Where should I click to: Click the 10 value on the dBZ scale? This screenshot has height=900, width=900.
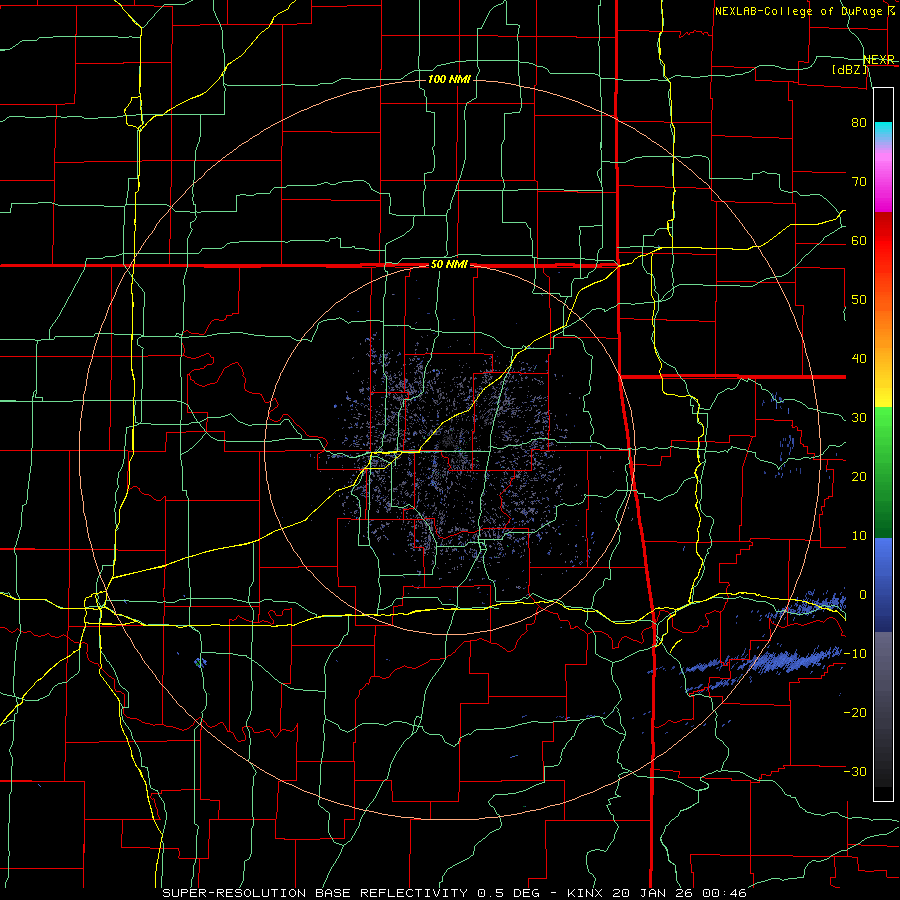click(x=859, y=536)
